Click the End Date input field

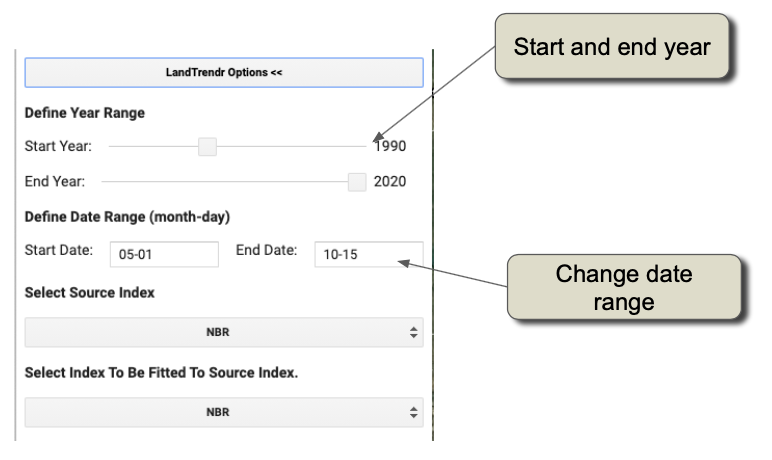(x=368, y=254)
